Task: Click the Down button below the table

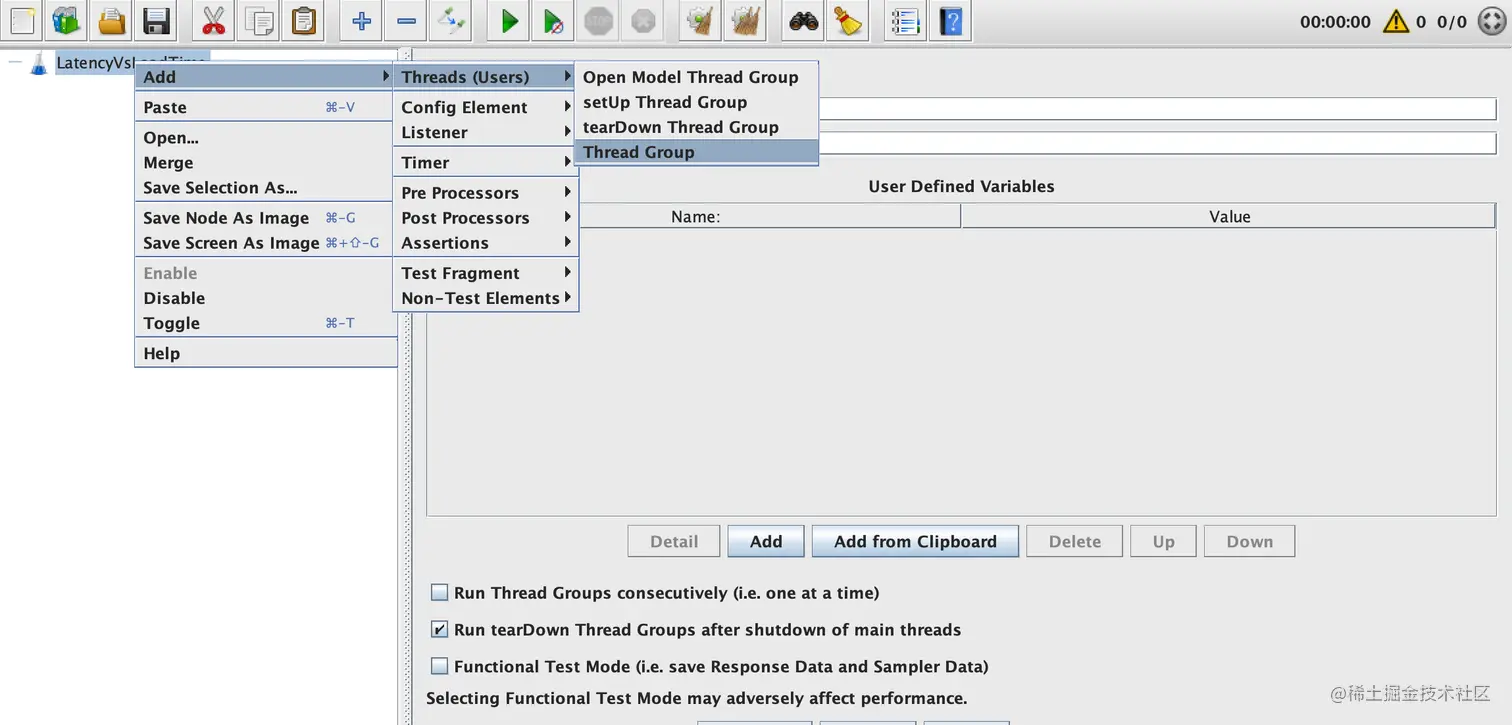Action: click(1250, 541)
